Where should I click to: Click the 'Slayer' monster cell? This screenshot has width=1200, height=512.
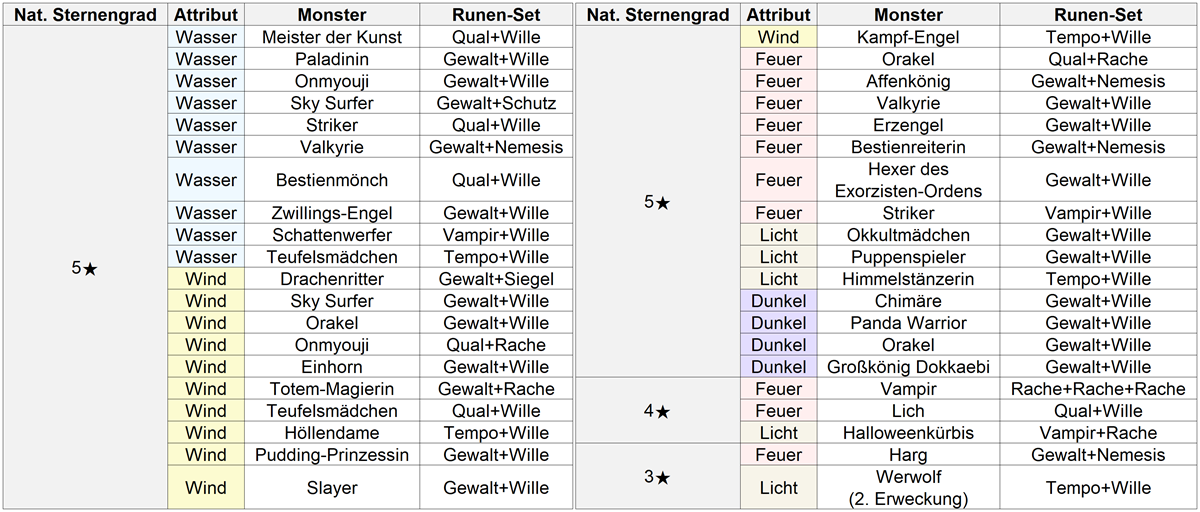coord(331,488)
